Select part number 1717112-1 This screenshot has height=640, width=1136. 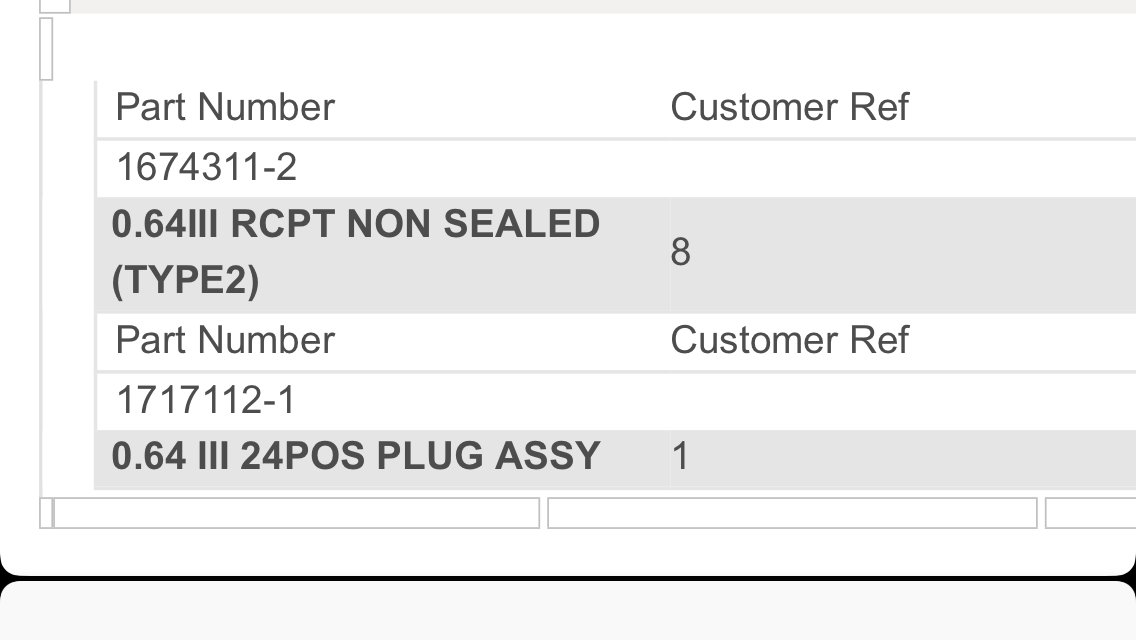click(x=206, y=400)
